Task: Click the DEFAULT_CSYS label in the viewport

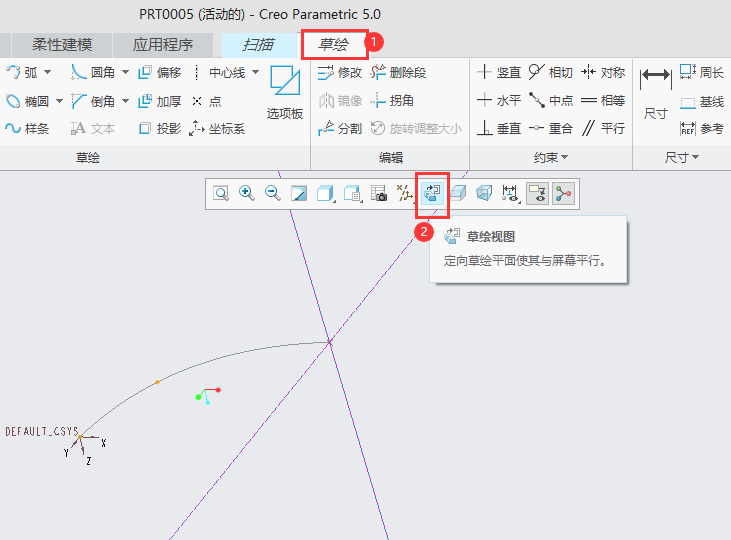Action: pos(41,431)
